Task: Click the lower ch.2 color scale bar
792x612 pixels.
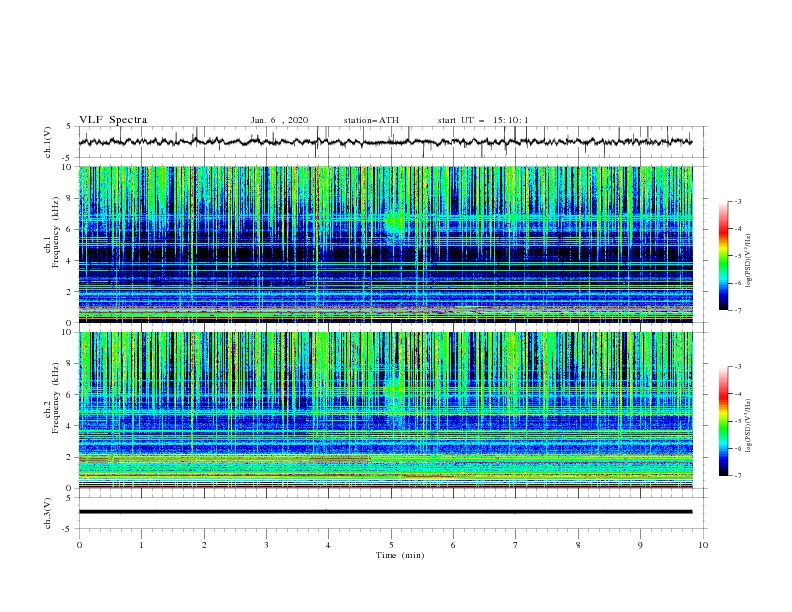Action: click(723, 421)
